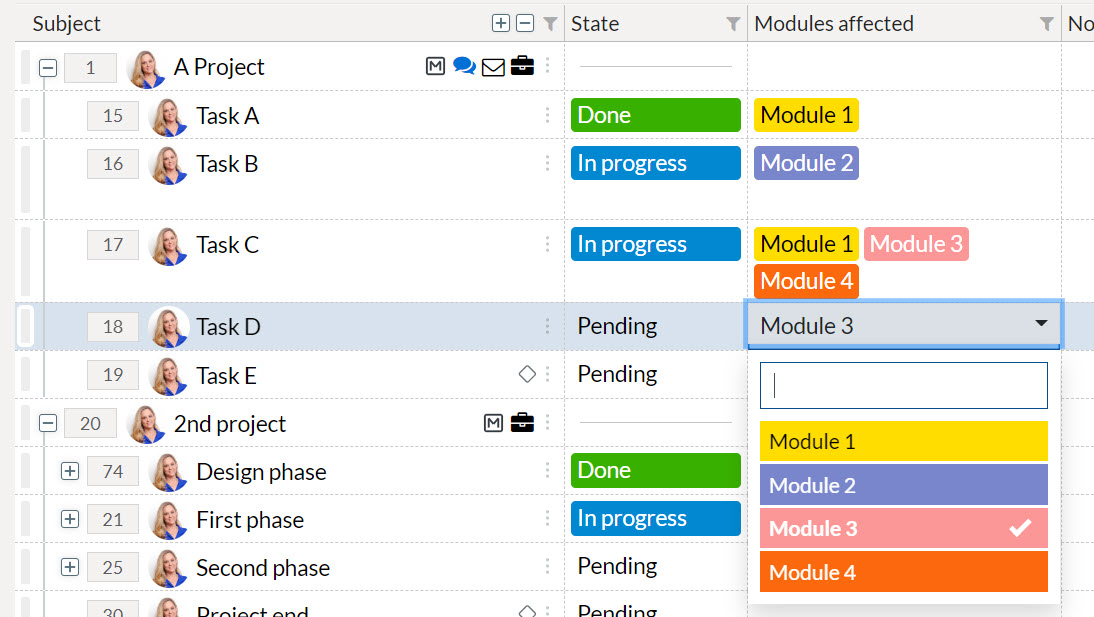Click the Done state of Design phase
Image resolution: width=1094 pixels, height=617 pixels.
click(x=656, y=470)
